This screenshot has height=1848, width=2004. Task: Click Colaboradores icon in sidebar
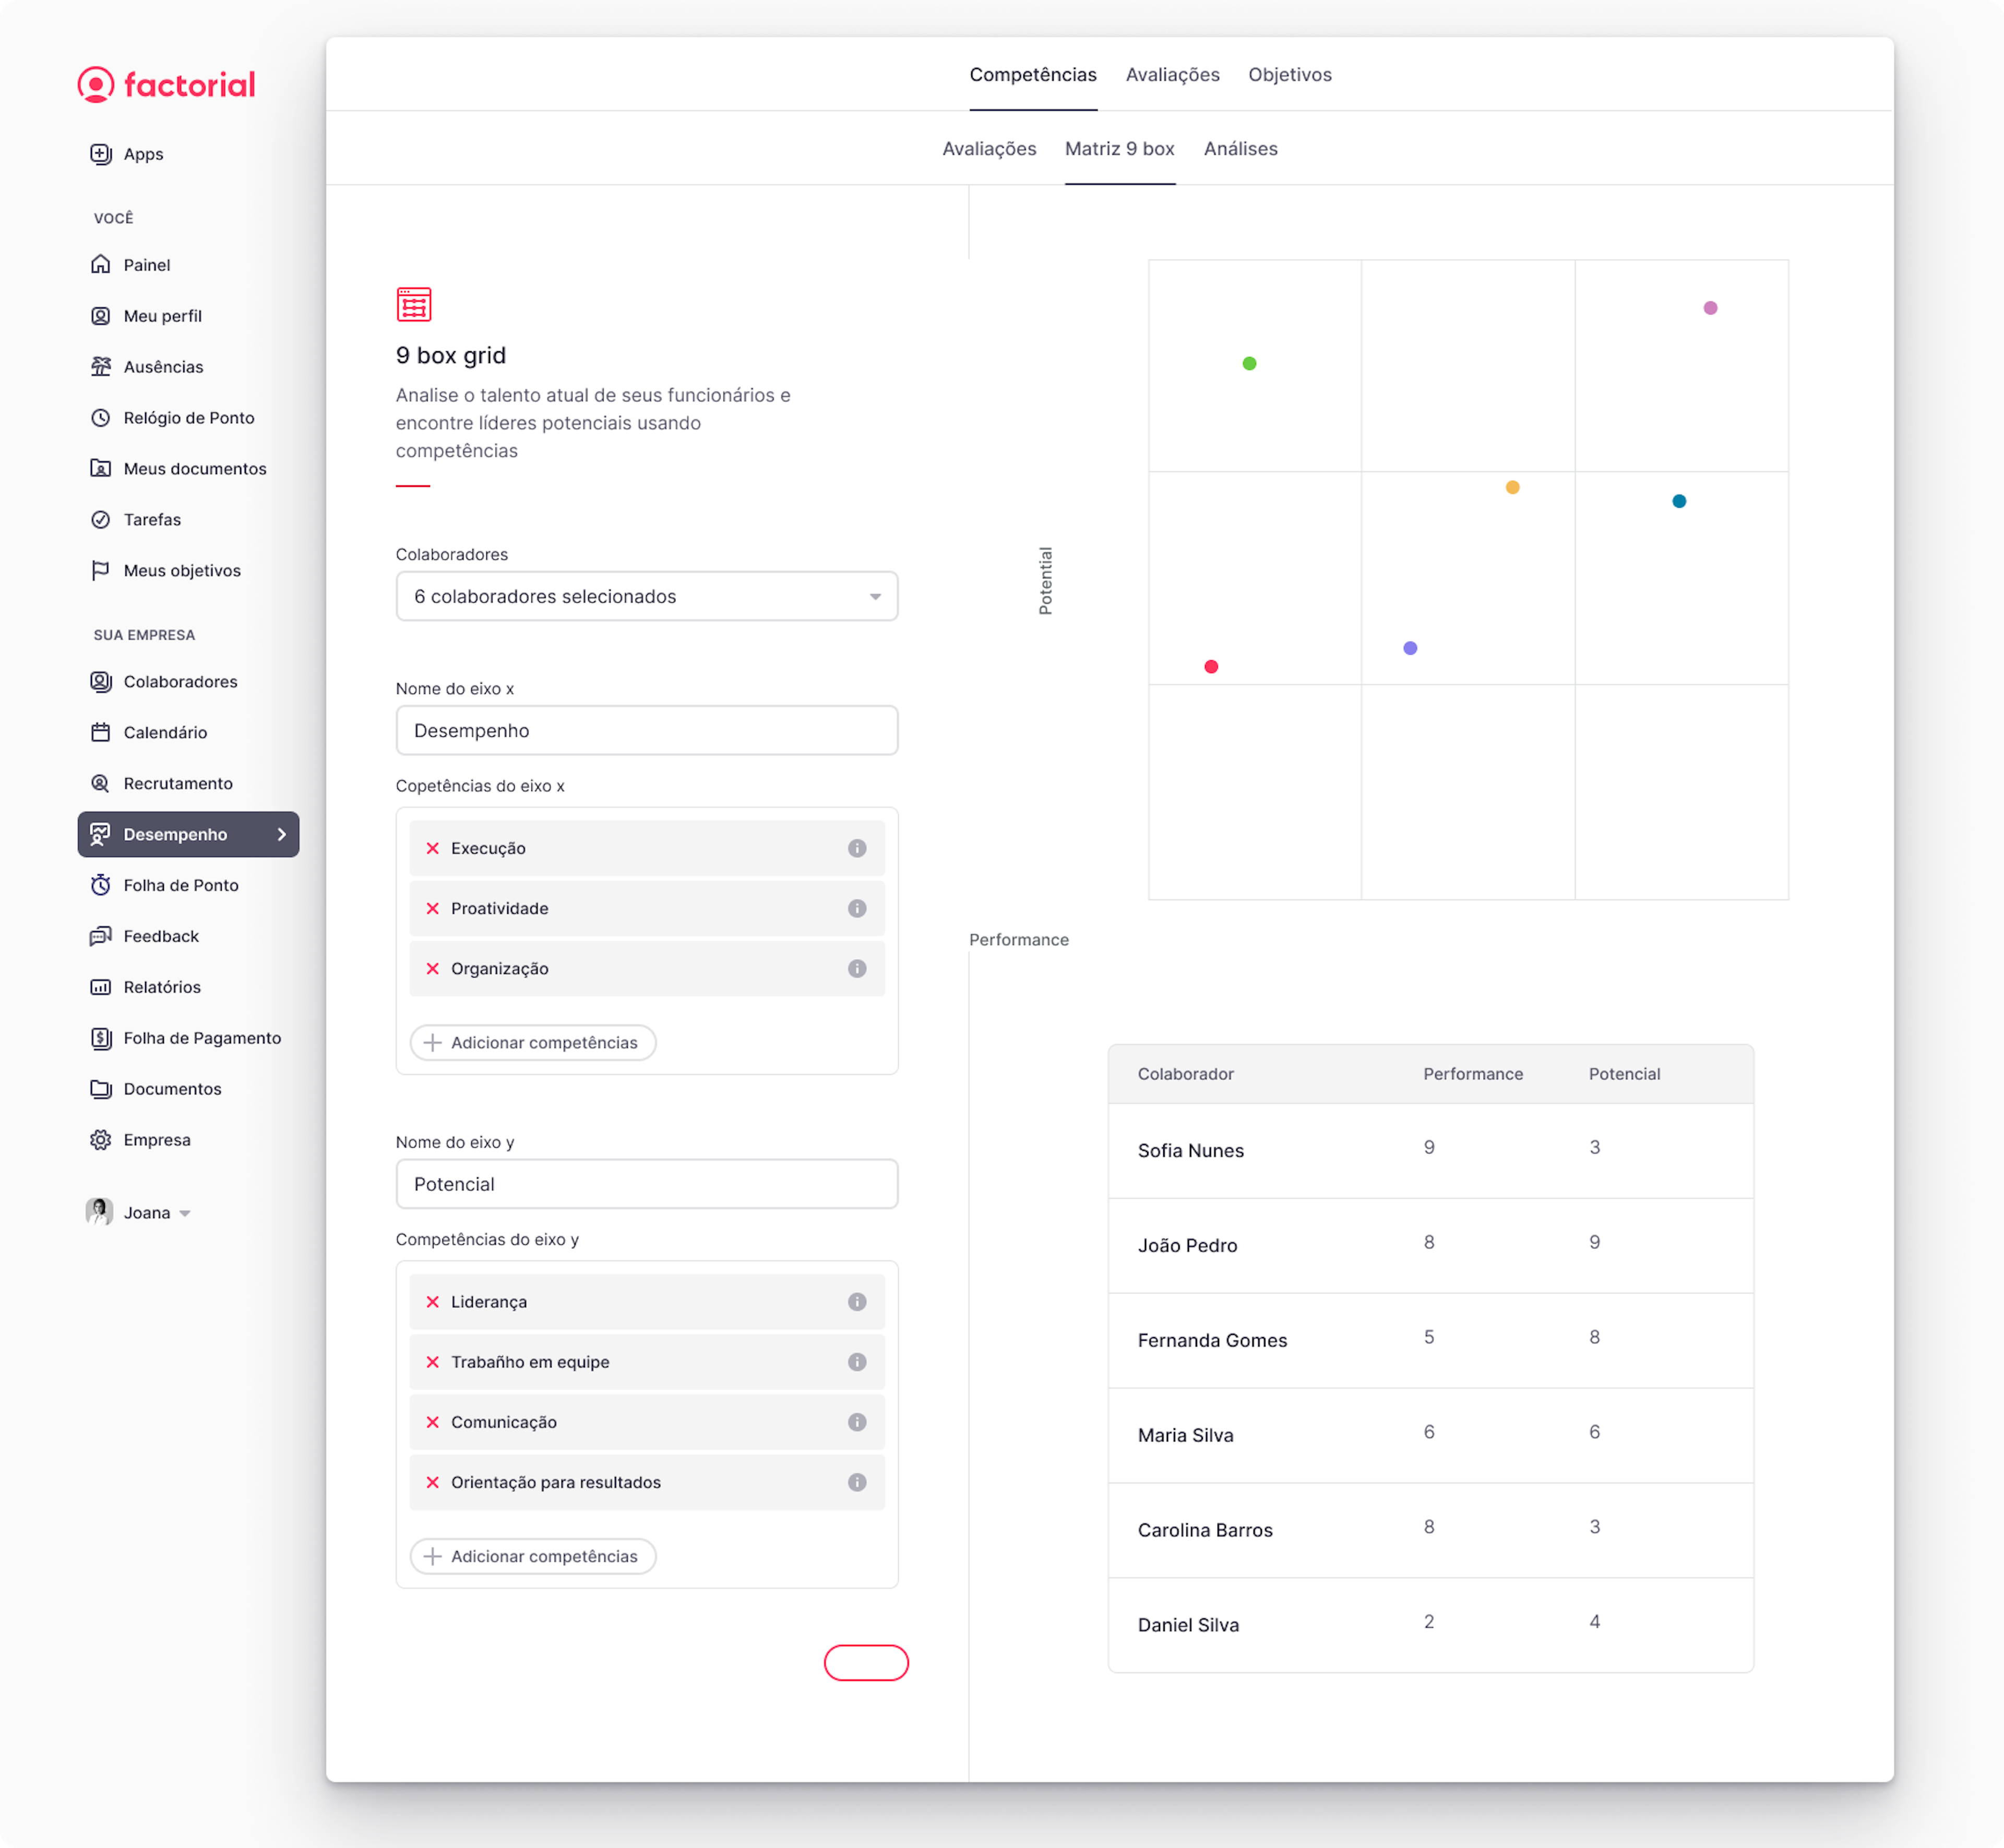[x=101, y=682]
